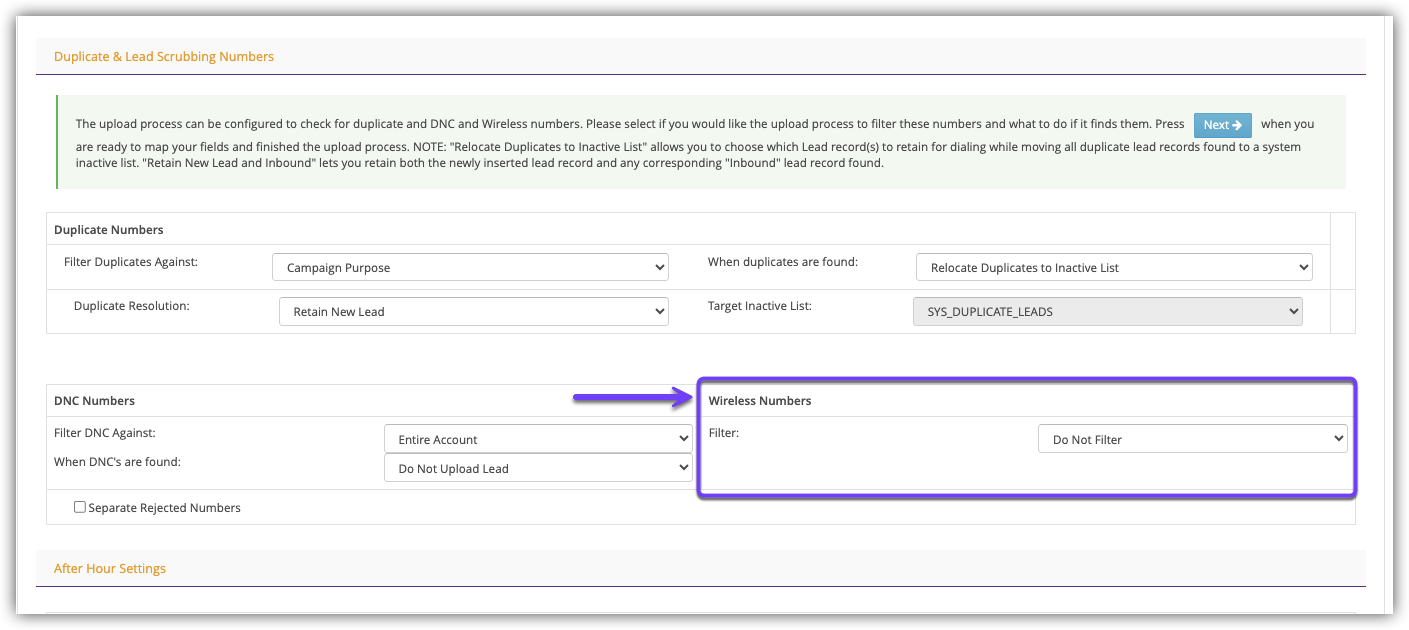Enable the Separate Rejected Numbers checkbox
The height and width of the screenshot is (630, 1409).
pyautogui.click(x=80, y=507)
